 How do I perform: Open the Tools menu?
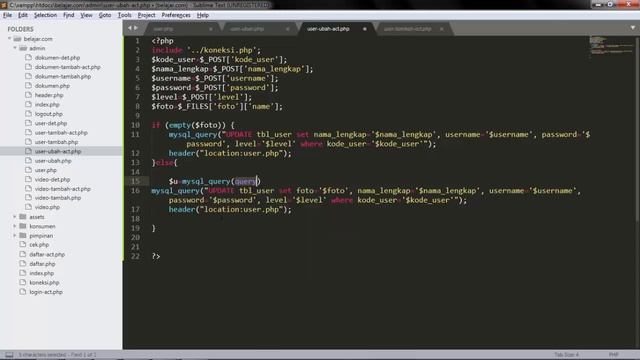[x=124, y=15]
